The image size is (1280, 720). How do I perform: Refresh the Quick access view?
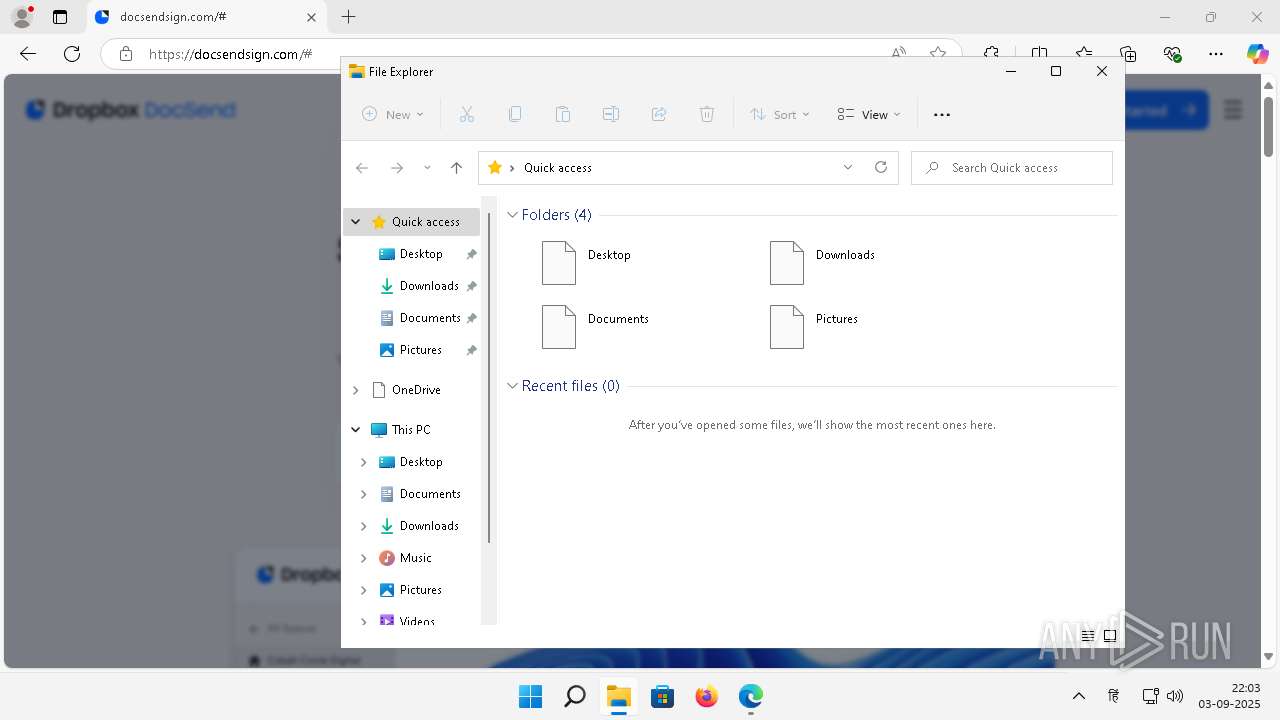click(881, 168)
